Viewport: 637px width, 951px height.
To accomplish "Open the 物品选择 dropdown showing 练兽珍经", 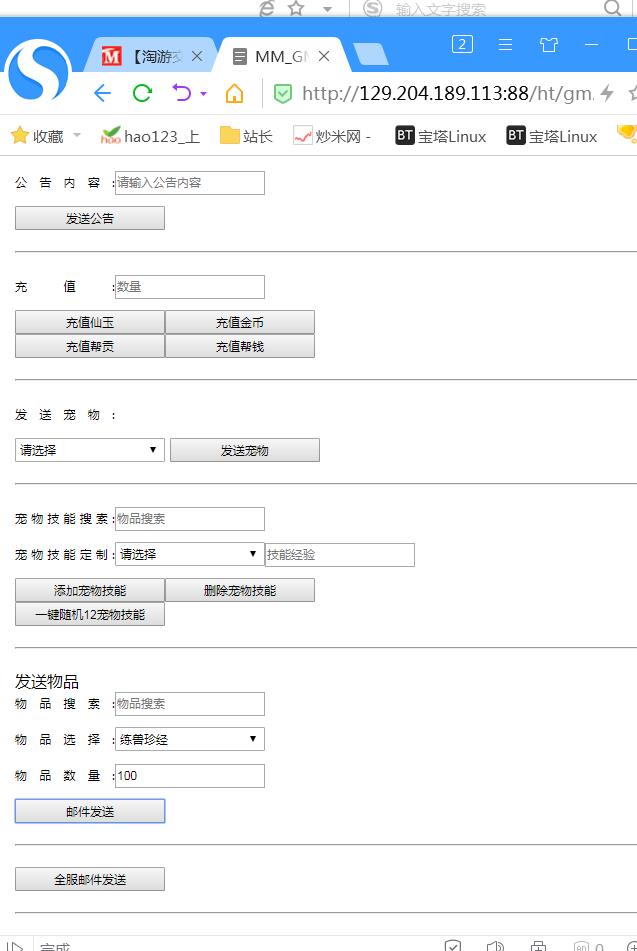I will point(189,739).
